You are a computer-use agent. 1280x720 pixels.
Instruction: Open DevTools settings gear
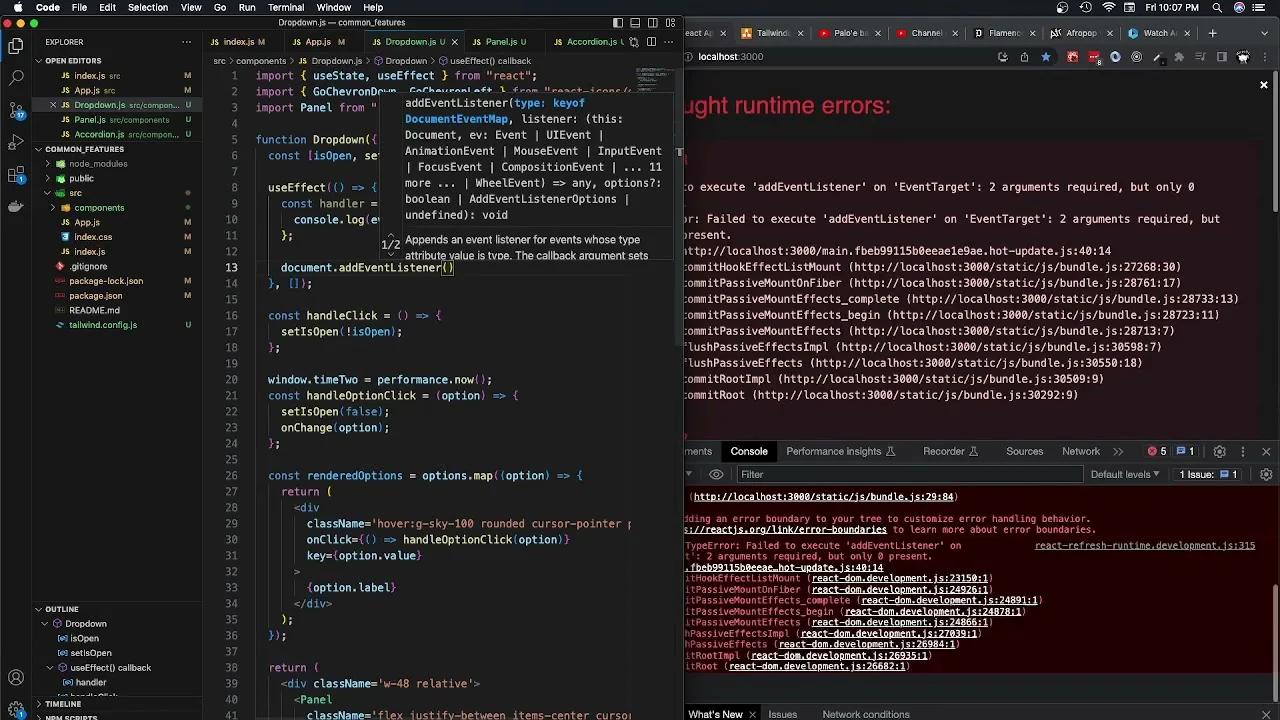click(1219, 451)
